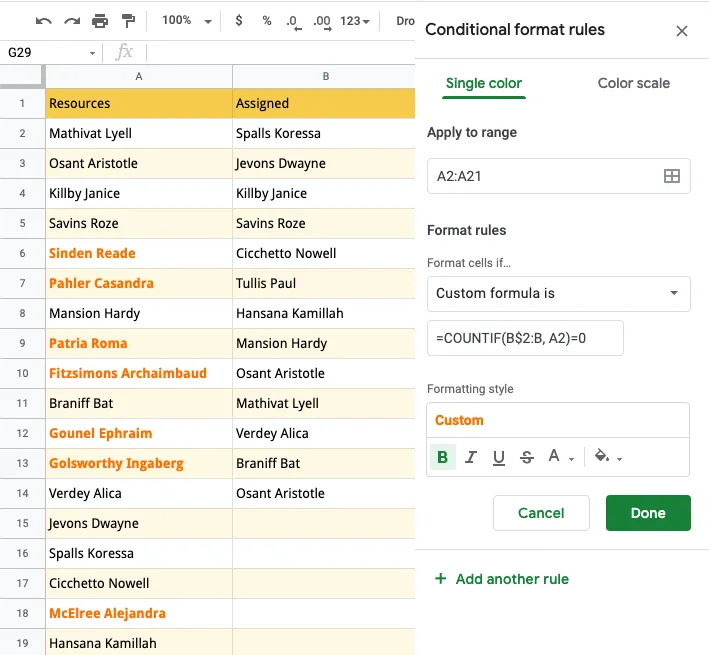Open the 100% zoom dropdown
This screenshot has height=655, width=709.
click(x=187, y=20)
